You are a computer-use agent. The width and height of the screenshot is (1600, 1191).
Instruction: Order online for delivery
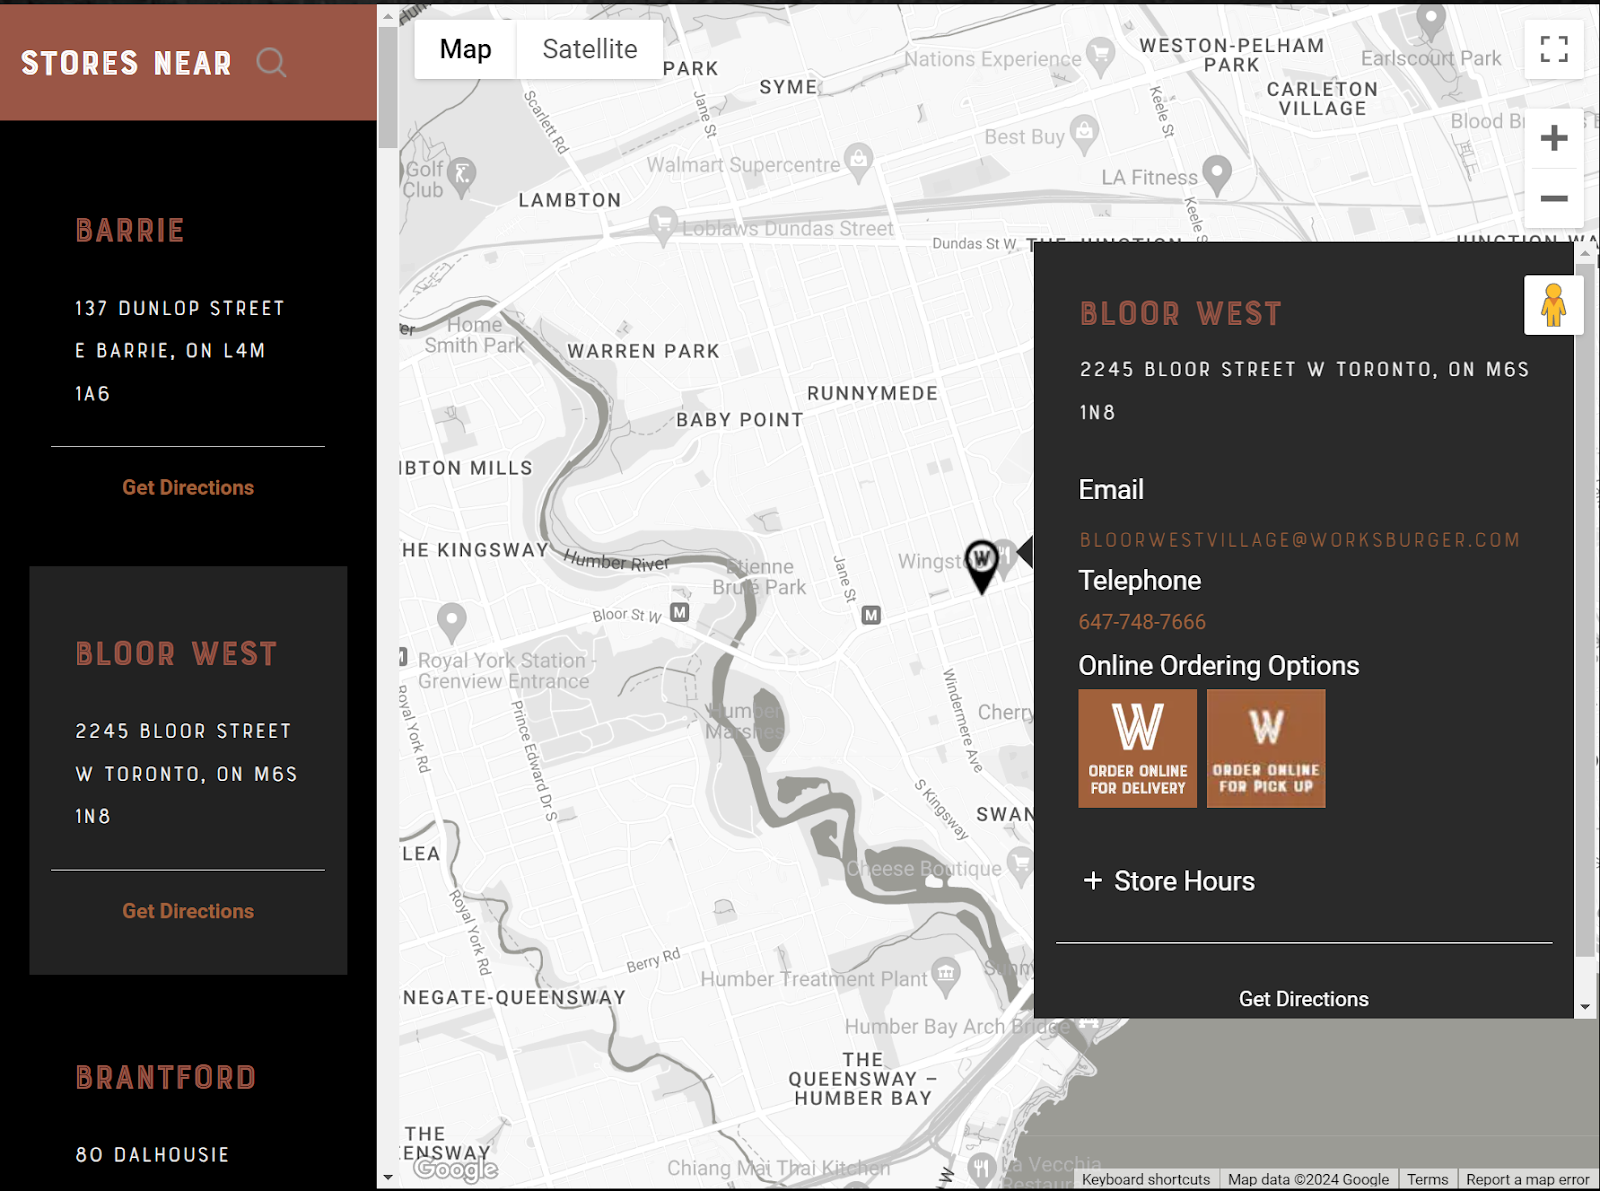click(1137, 748)
